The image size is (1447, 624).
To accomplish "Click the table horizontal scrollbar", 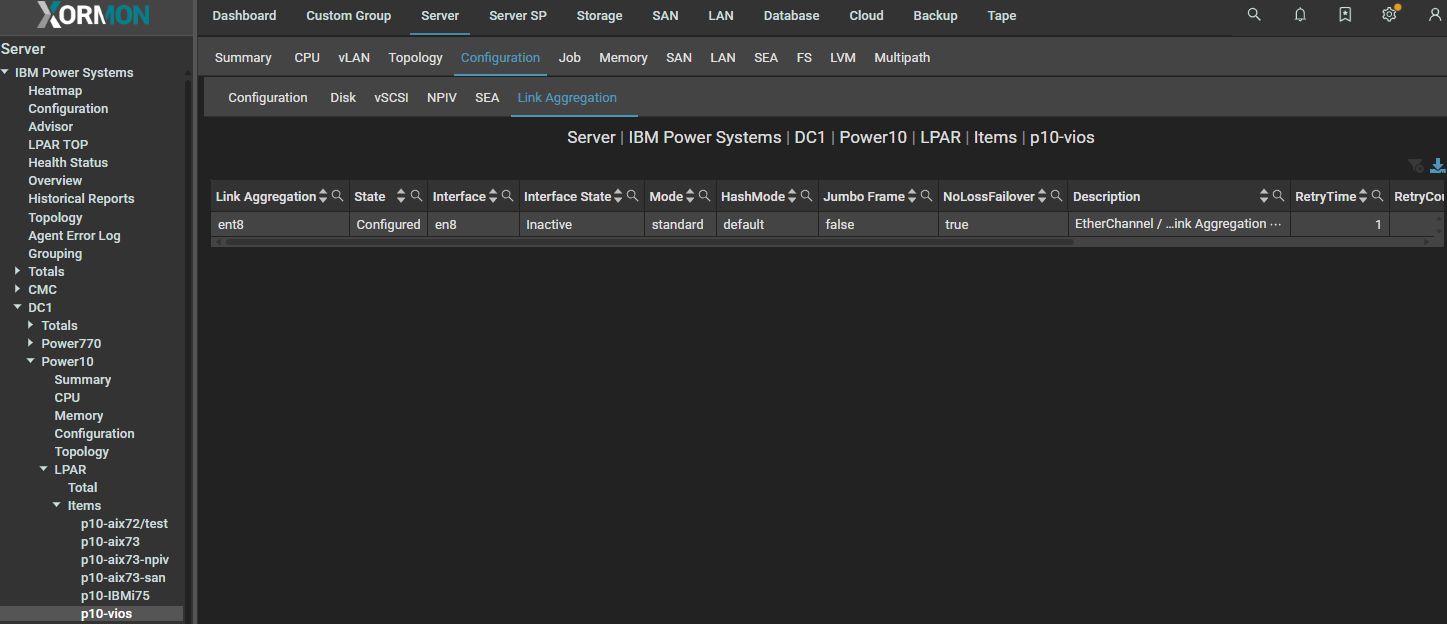I will 640,242.
